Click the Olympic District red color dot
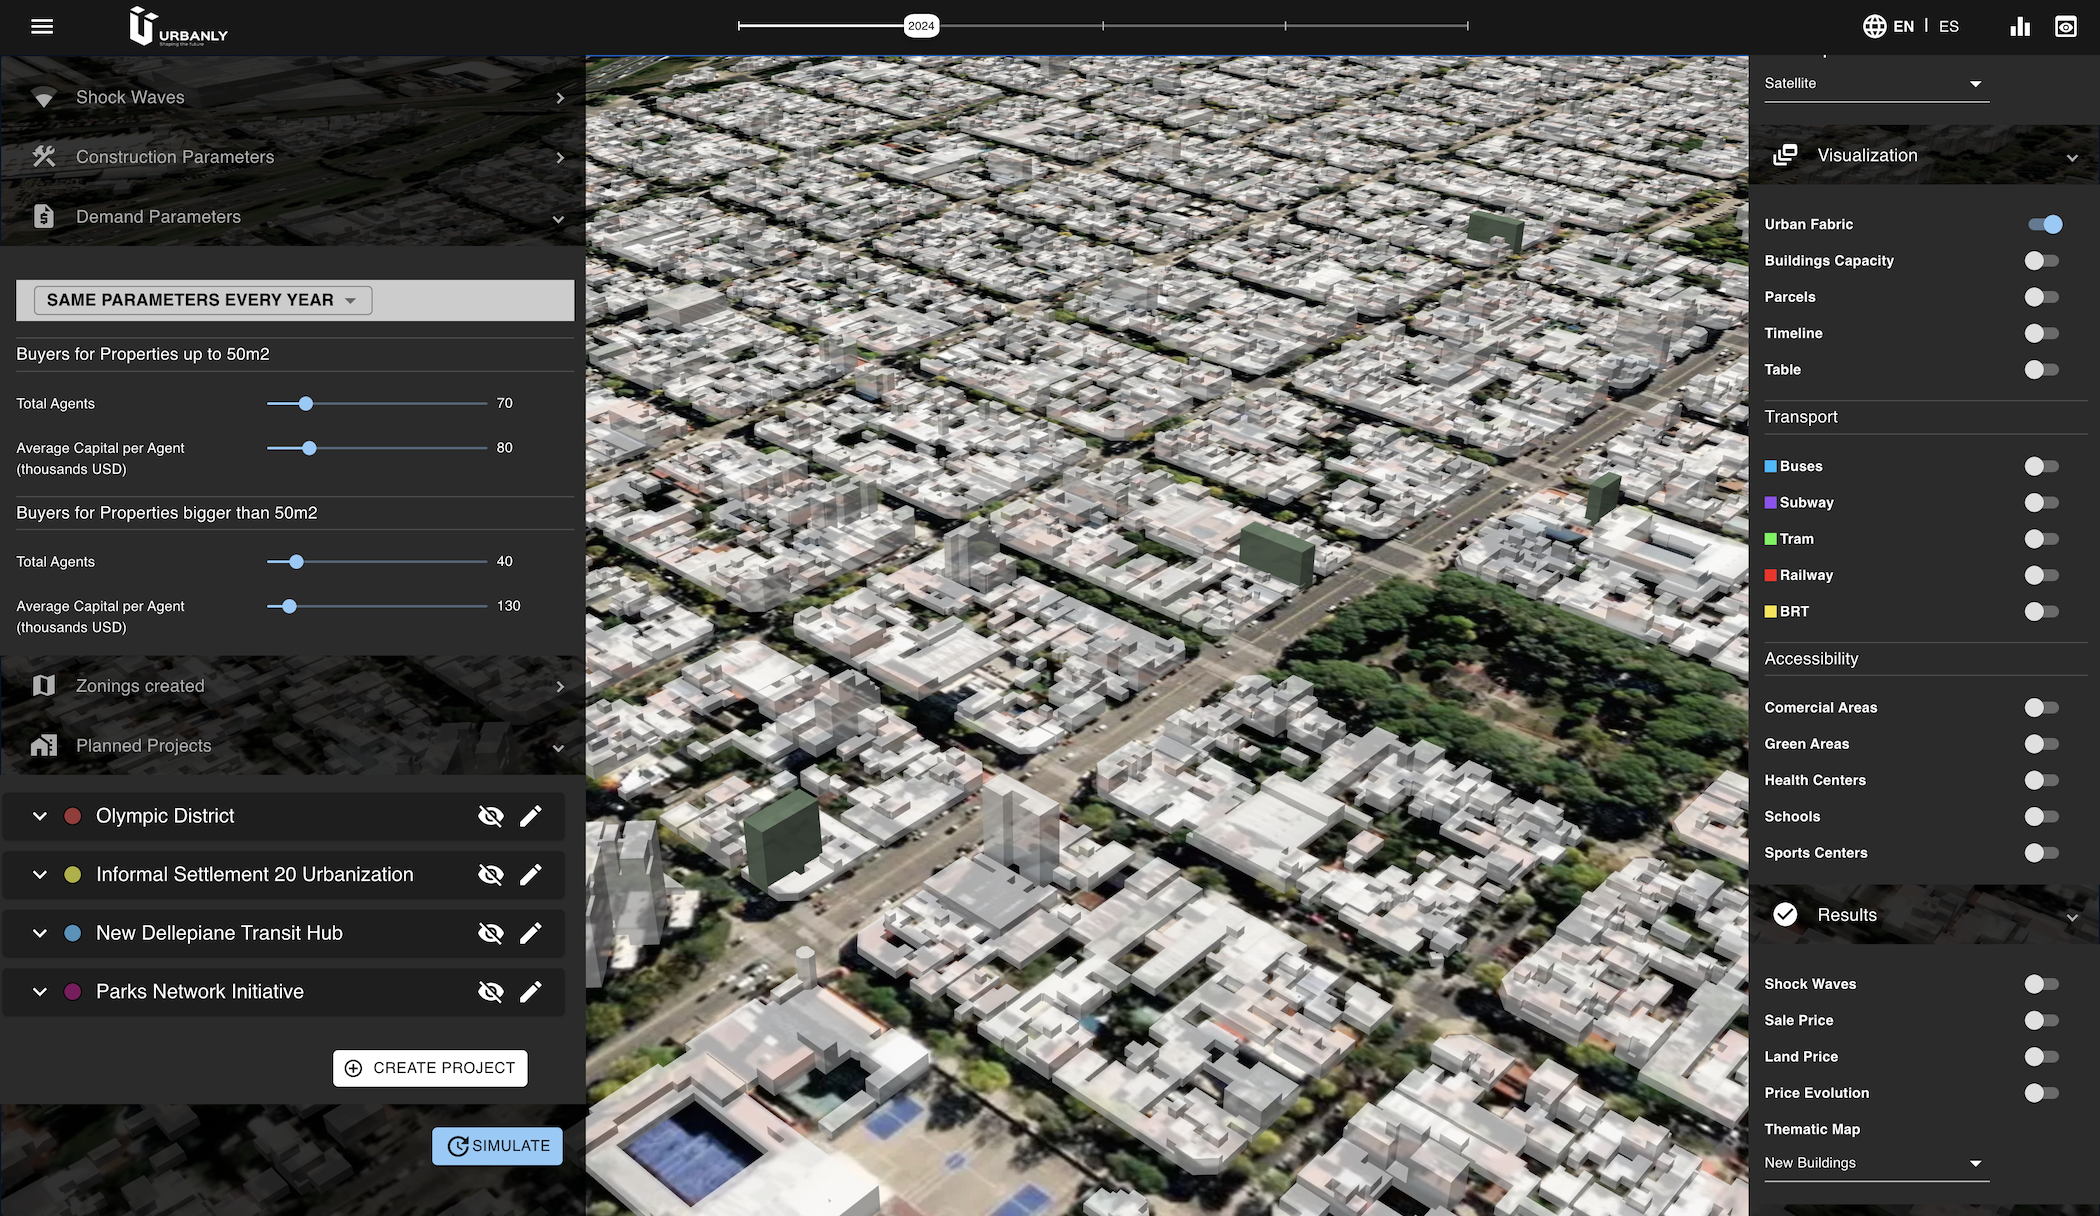This screenshot has height=1216, width=2100. tap(72, 816)
